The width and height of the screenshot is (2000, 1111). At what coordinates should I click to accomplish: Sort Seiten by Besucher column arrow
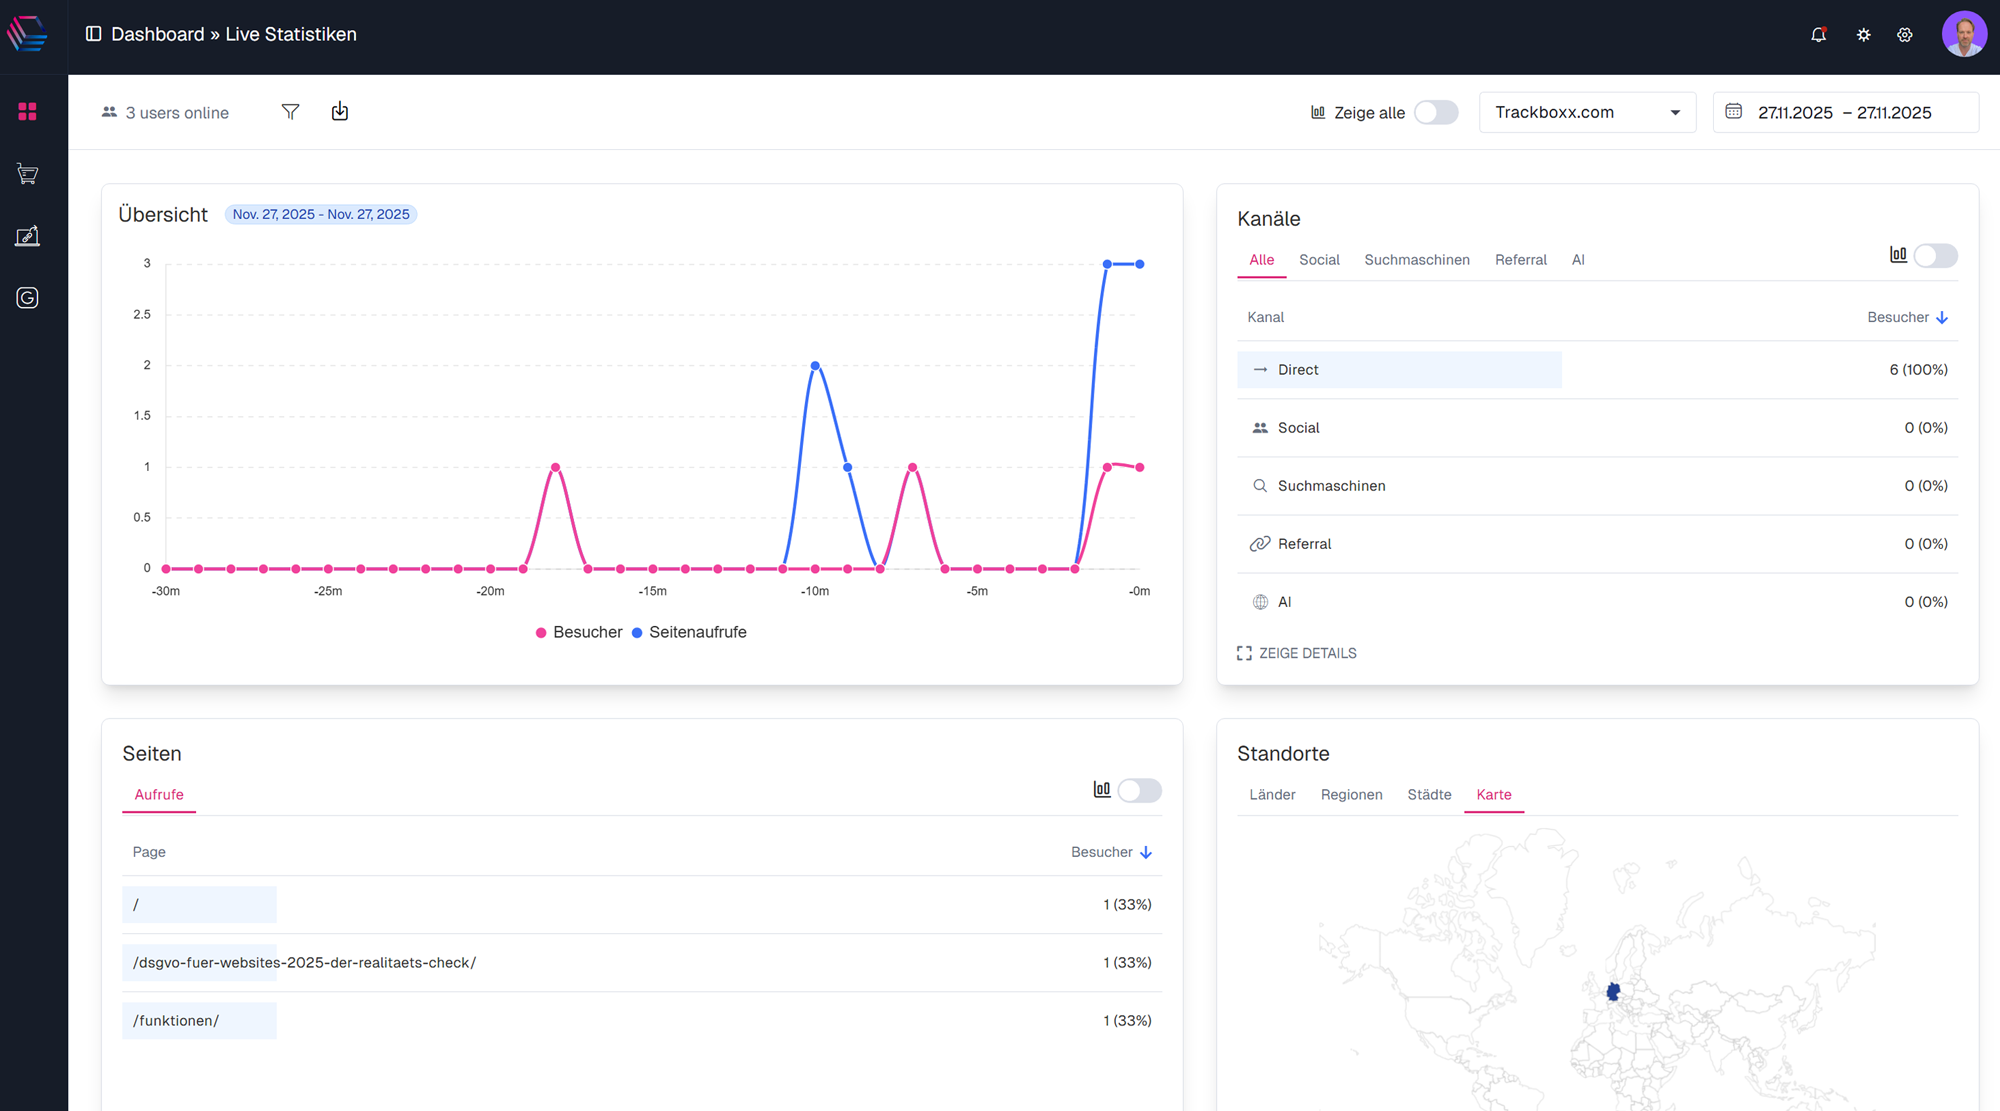(1146, 853)
